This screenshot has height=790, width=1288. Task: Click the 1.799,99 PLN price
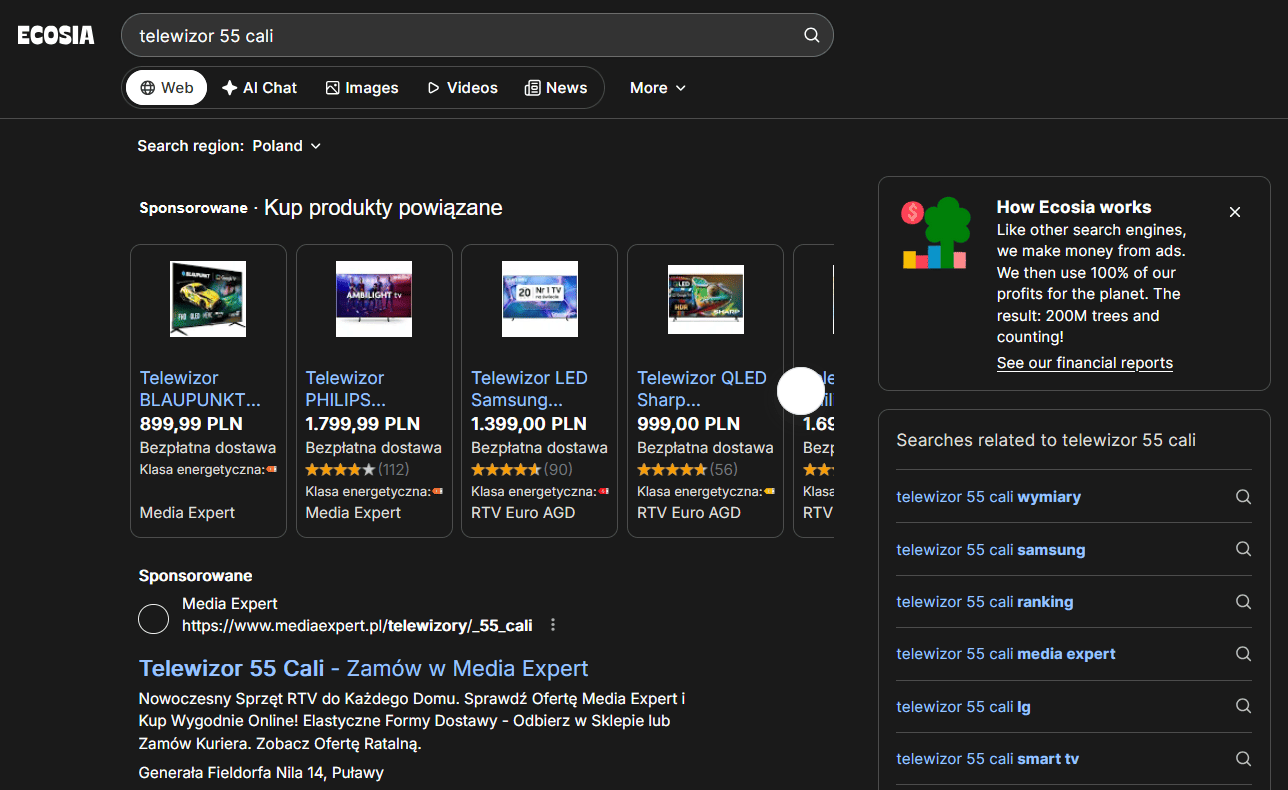click(363, 424)
